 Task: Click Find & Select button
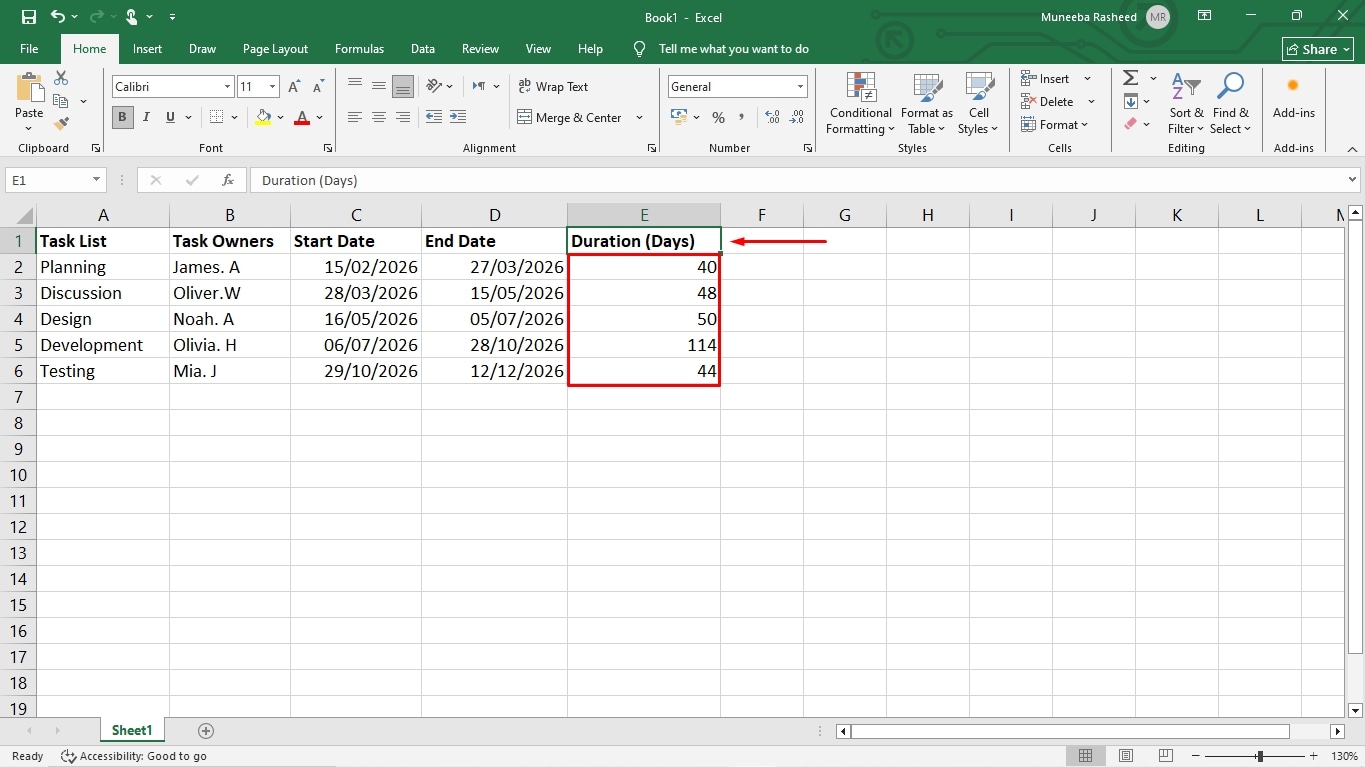pos(1230,103)
